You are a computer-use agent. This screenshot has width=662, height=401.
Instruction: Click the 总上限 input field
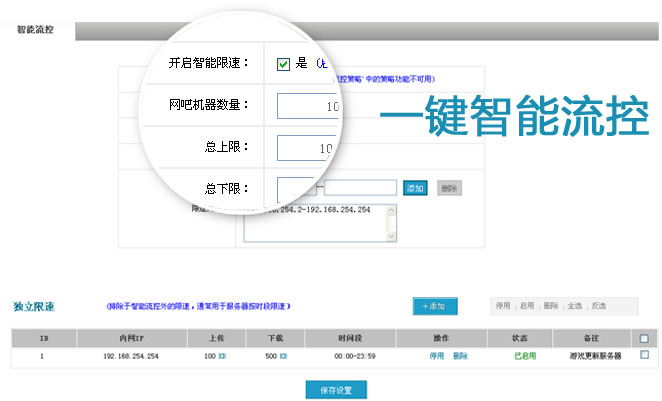pos(310,148)
